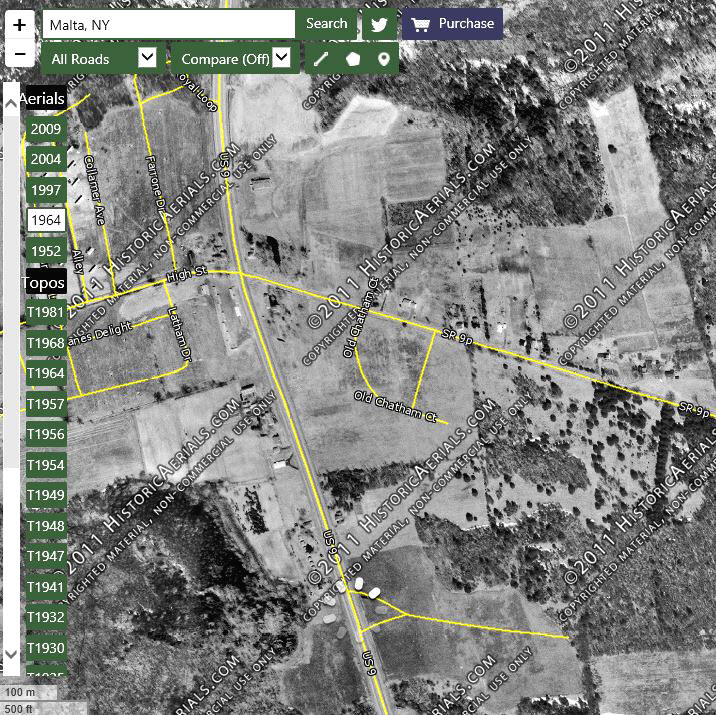Image resolution: width=716 pixels, height=715 pixels.
Task: Select the T1930 topo map
Action: (x=46, y=648)
